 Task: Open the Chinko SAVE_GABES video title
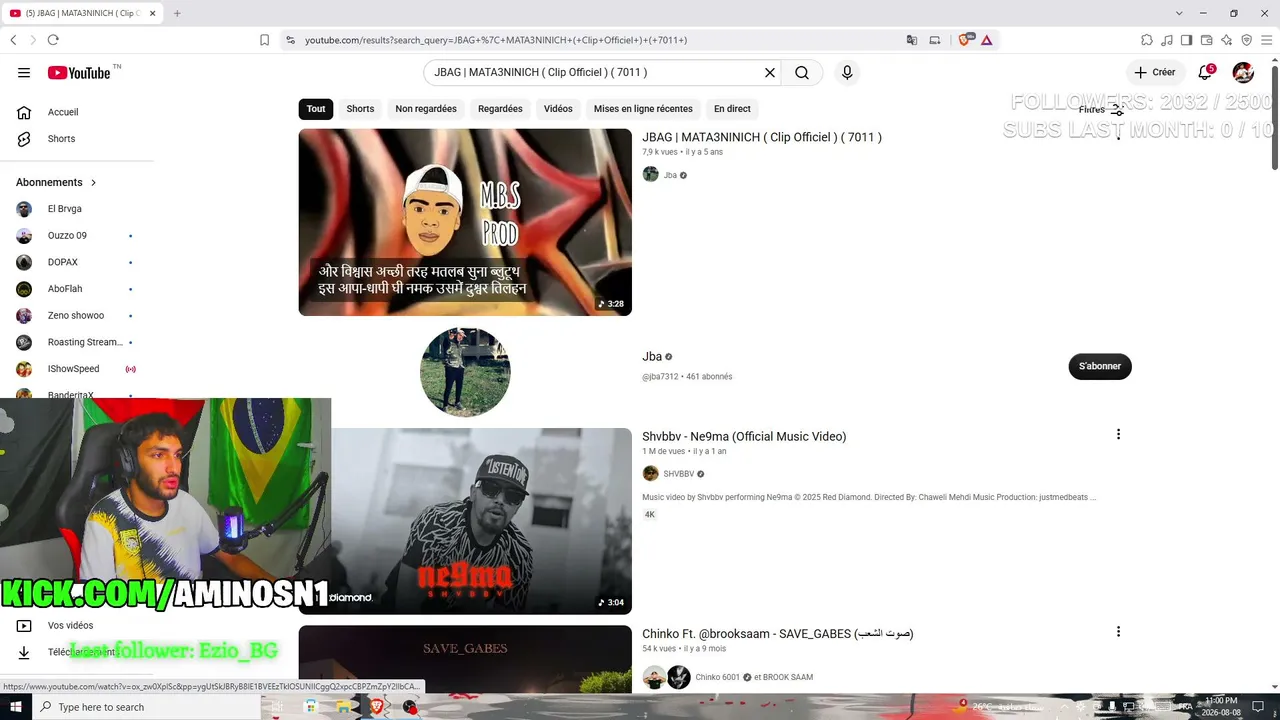point(778,634)
